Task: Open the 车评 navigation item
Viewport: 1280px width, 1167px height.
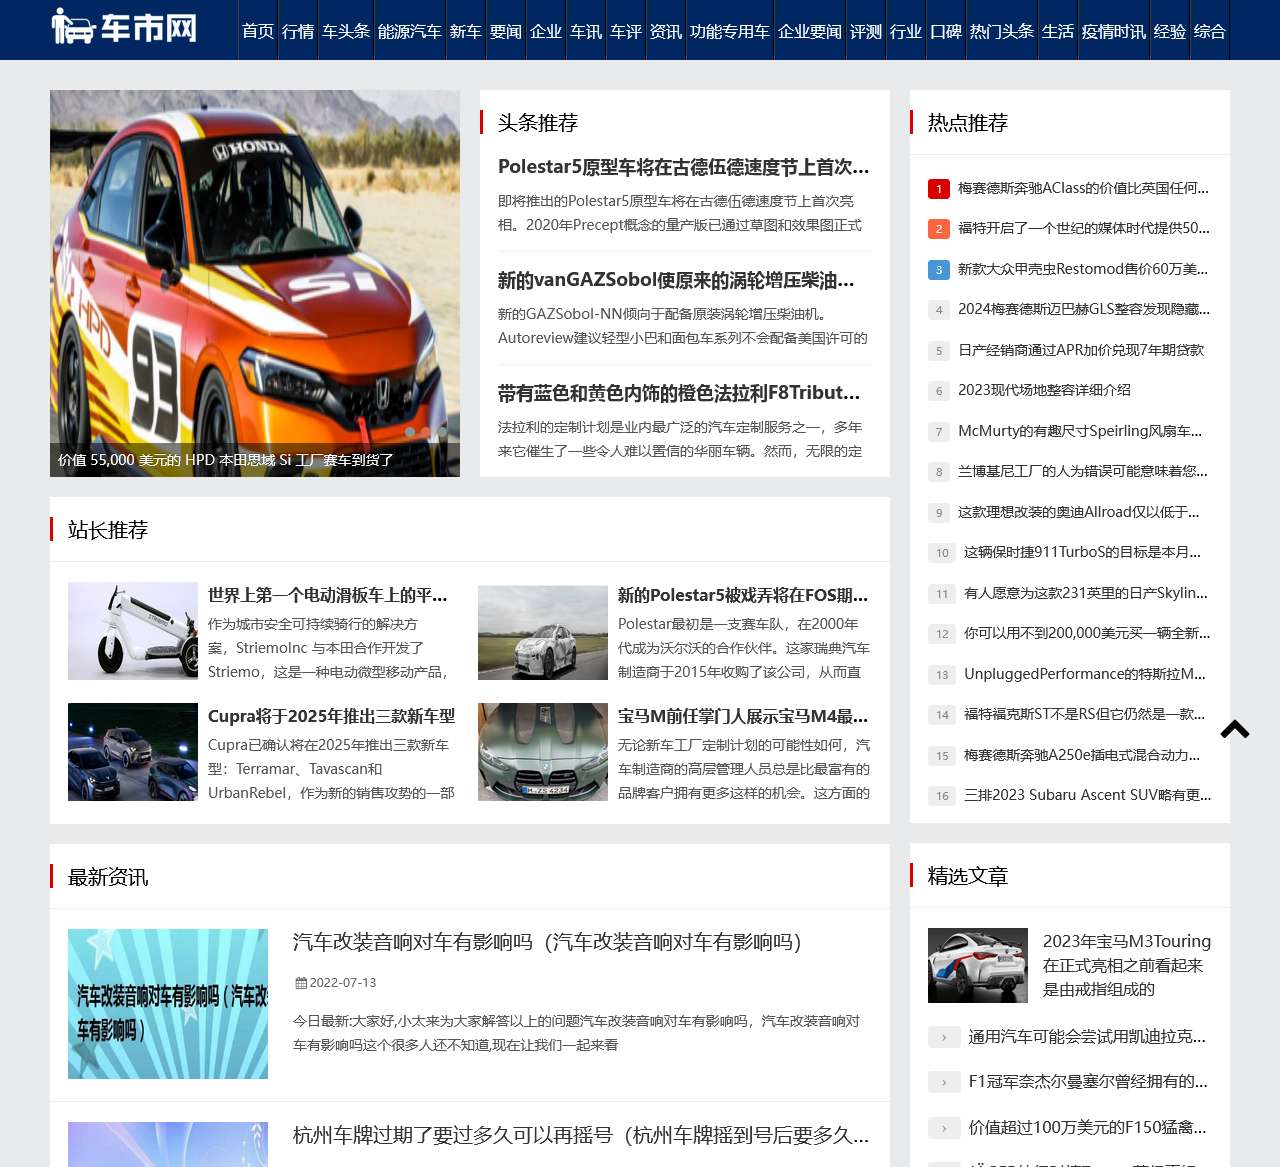Action: pos(626,31)
